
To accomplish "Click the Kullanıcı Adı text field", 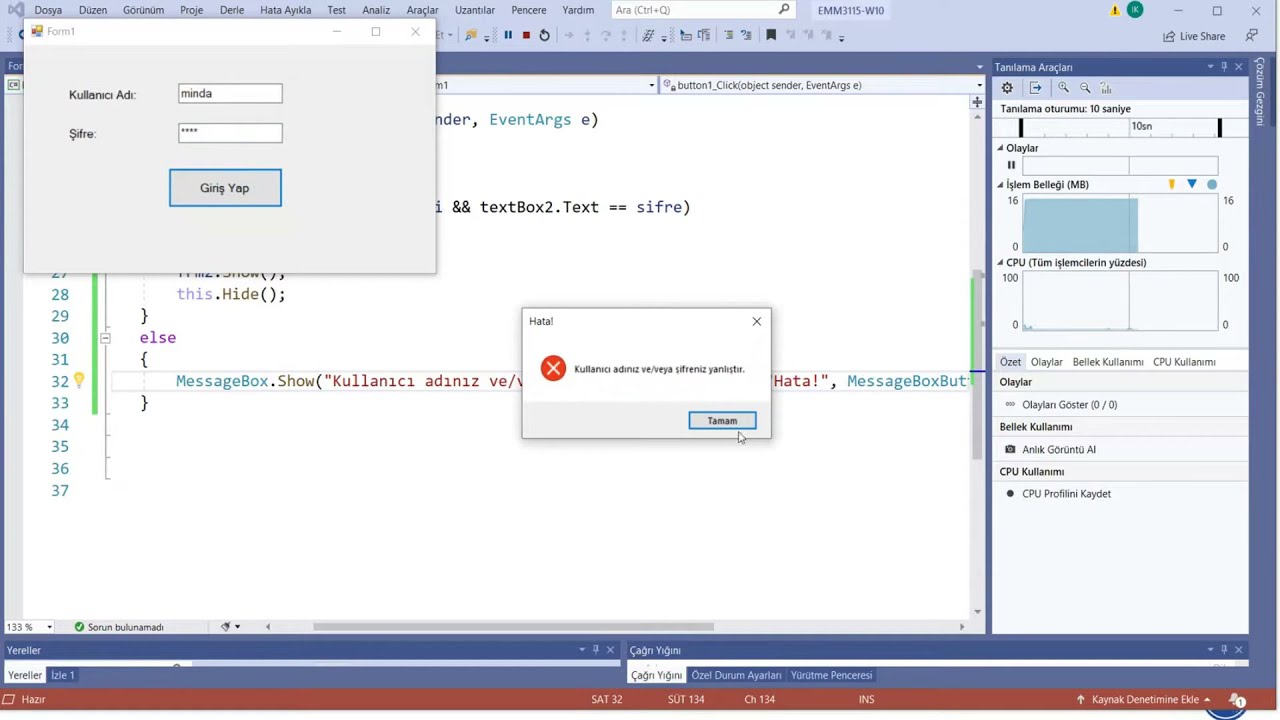I will 230,94.
